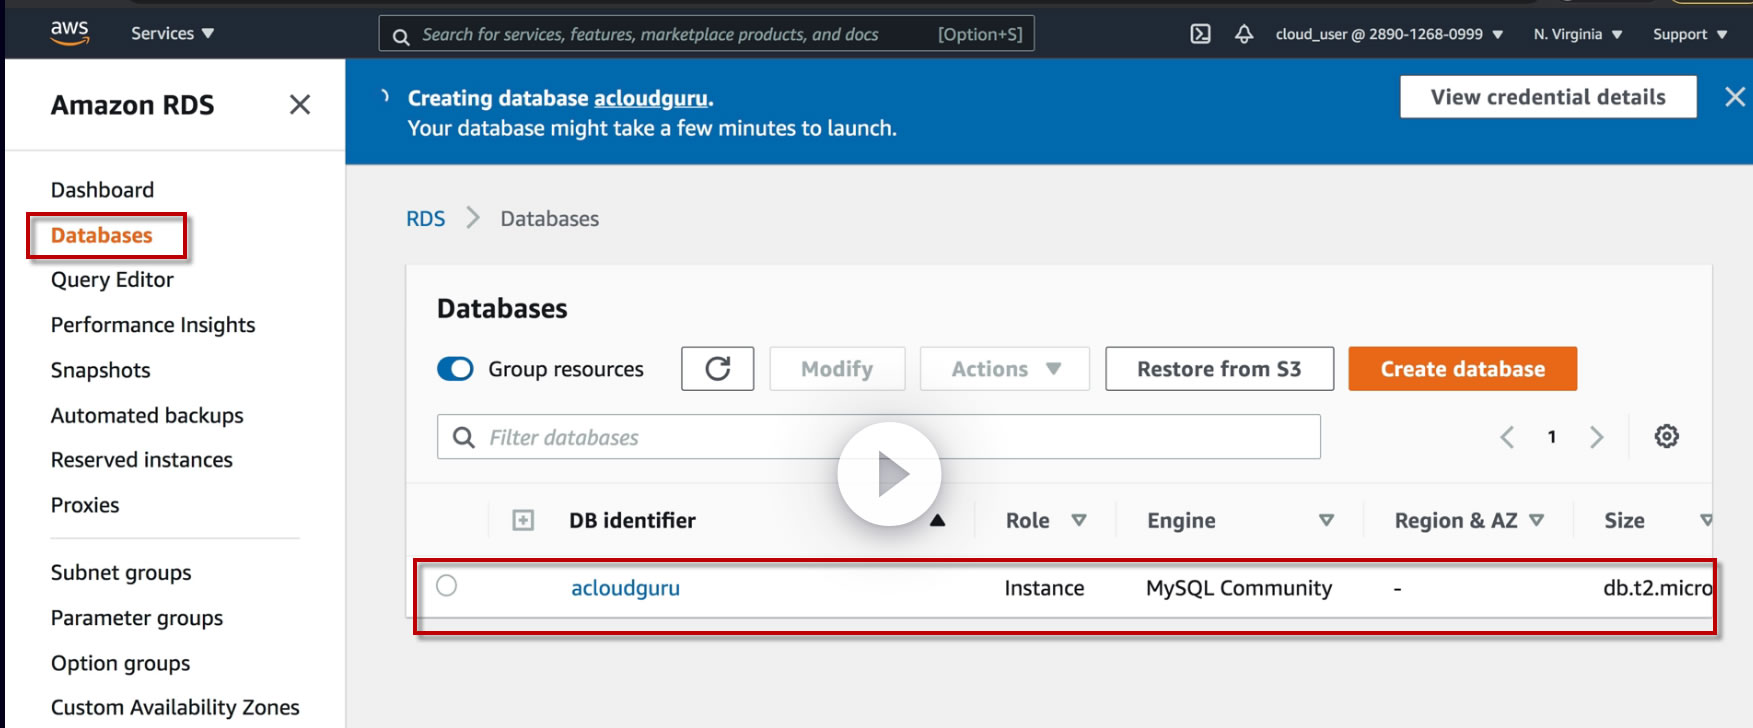Viewport: 1753px width, 728px height.
Task: Open Query Editor in sidebar
Action: point(112,280)
